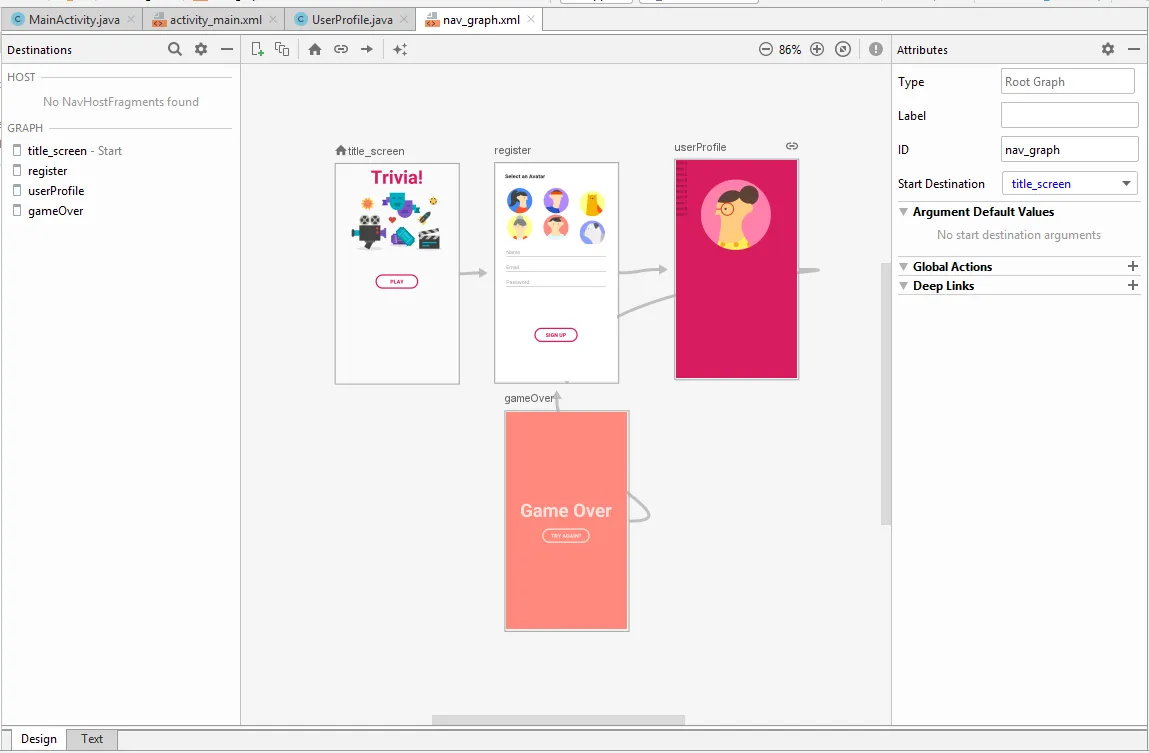Click the ID input field
The image size is (1149, 753).
click(x=1069, y=150)
